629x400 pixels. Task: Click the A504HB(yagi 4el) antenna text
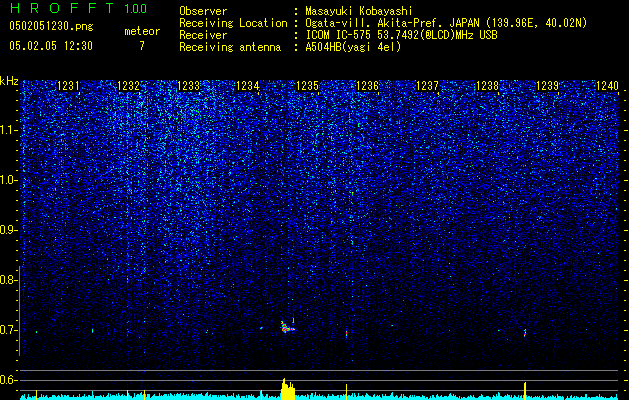(x=353, y=47)
